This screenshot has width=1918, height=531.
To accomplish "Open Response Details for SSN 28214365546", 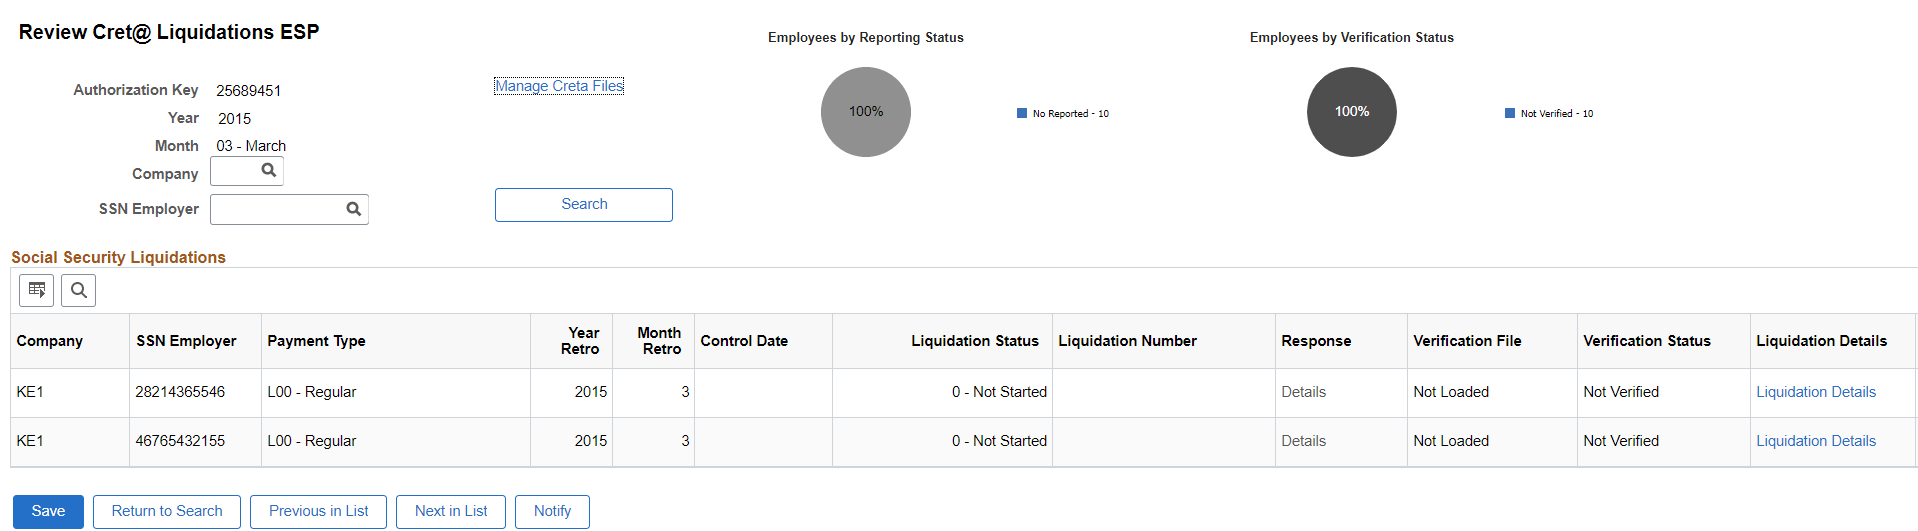I will click(x=1304, y=392).
